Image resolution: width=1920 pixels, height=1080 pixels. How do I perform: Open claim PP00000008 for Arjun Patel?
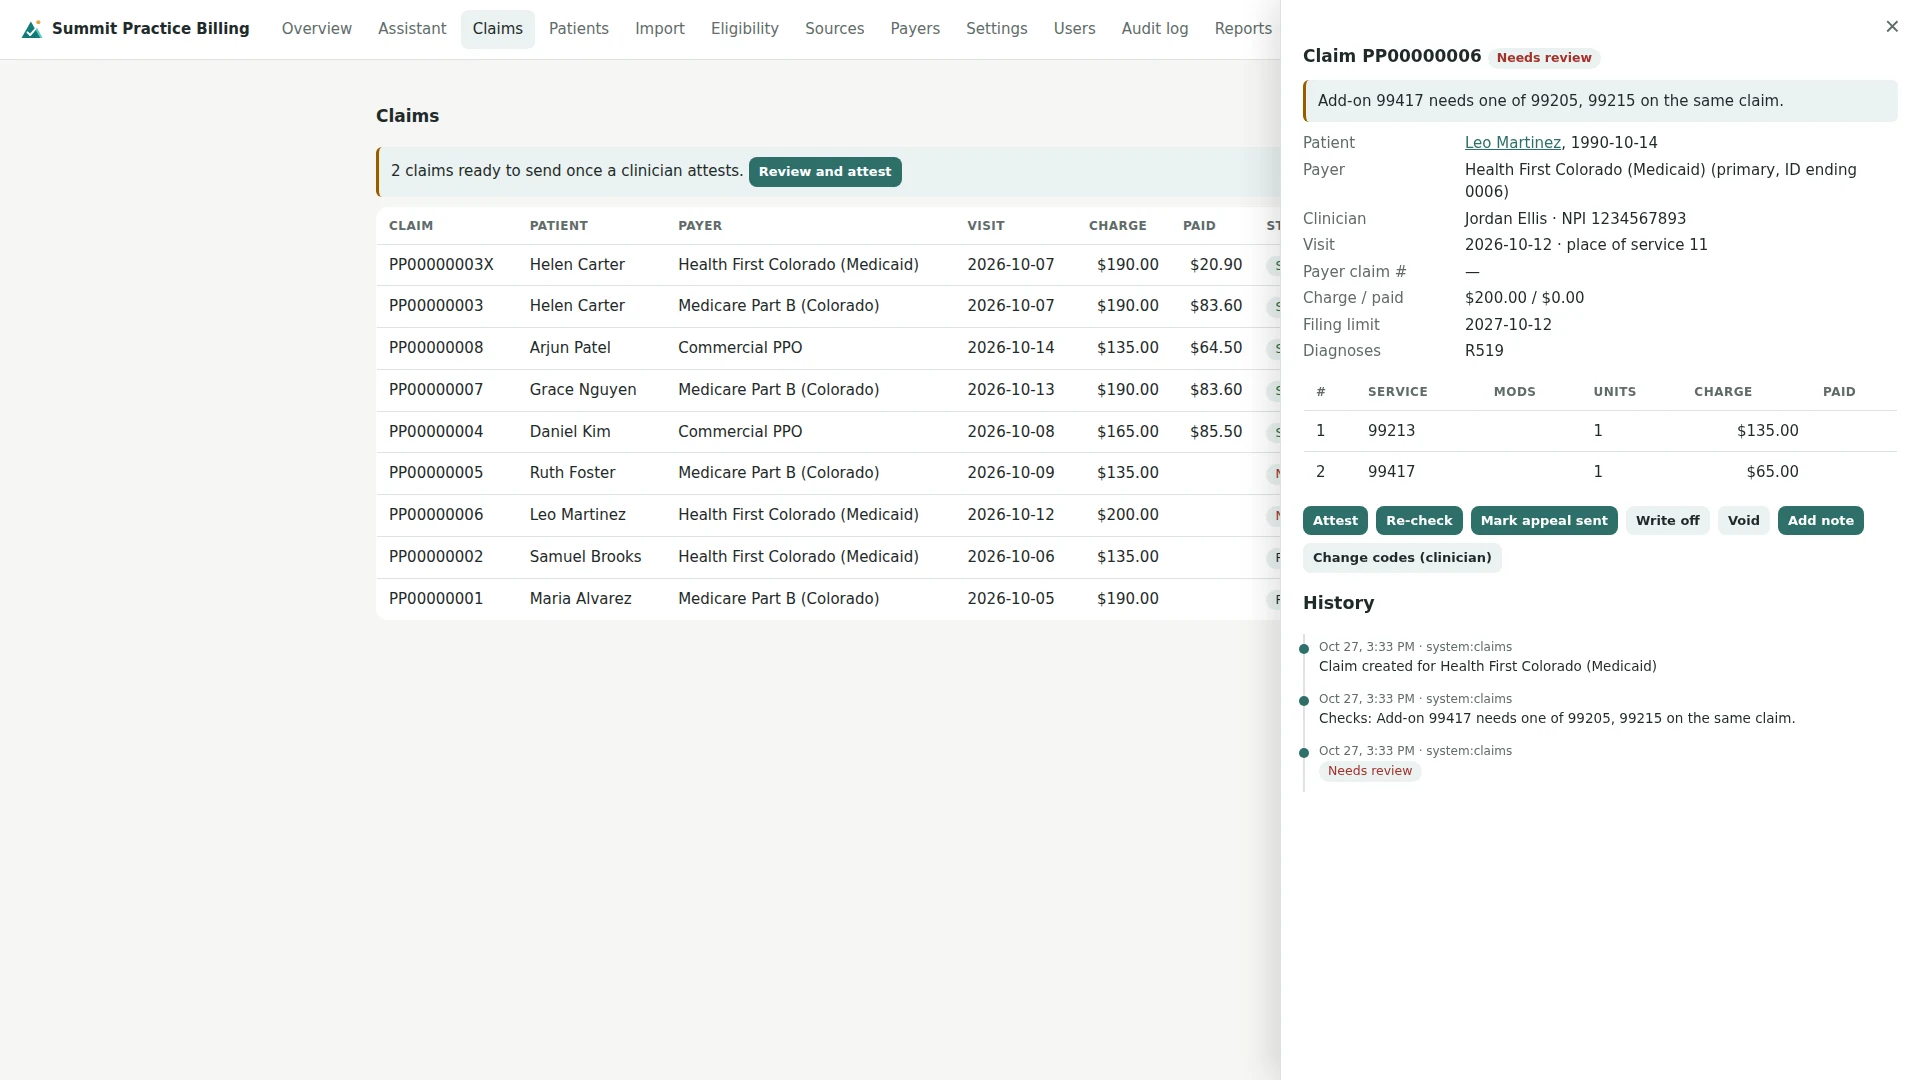[828, 348]
